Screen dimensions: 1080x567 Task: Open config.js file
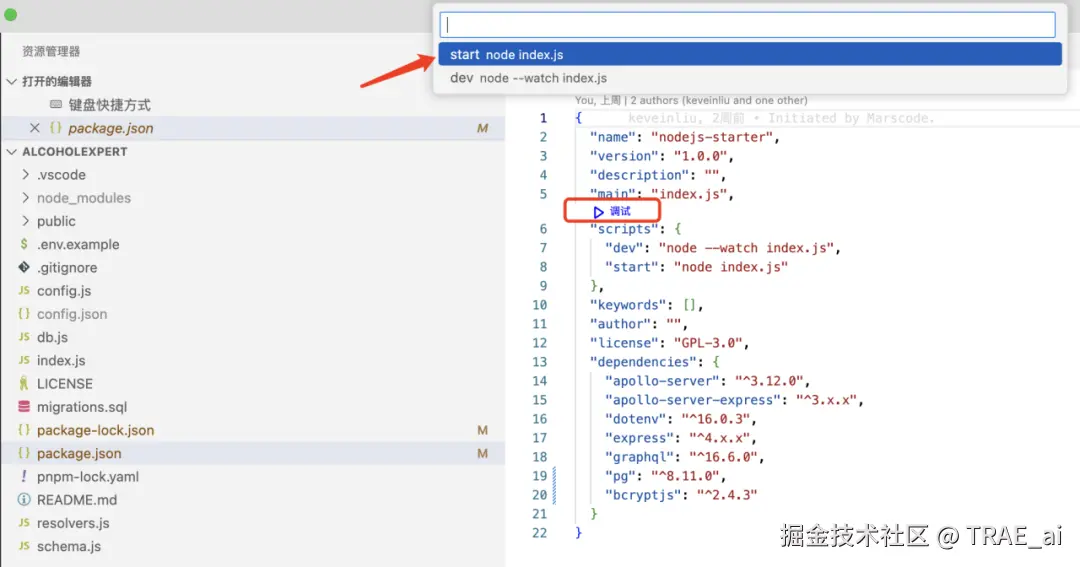(x=64, y=291)
